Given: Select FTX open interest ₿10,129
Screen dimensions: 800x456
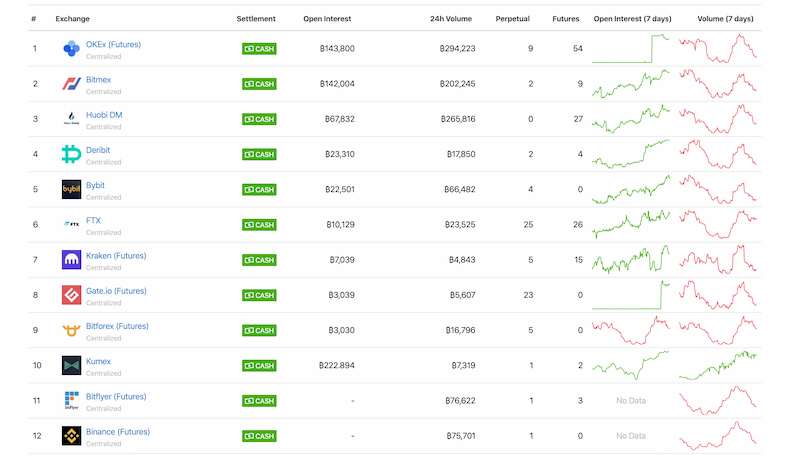Looking at the screenshot, I should click(x=340, y=224).
